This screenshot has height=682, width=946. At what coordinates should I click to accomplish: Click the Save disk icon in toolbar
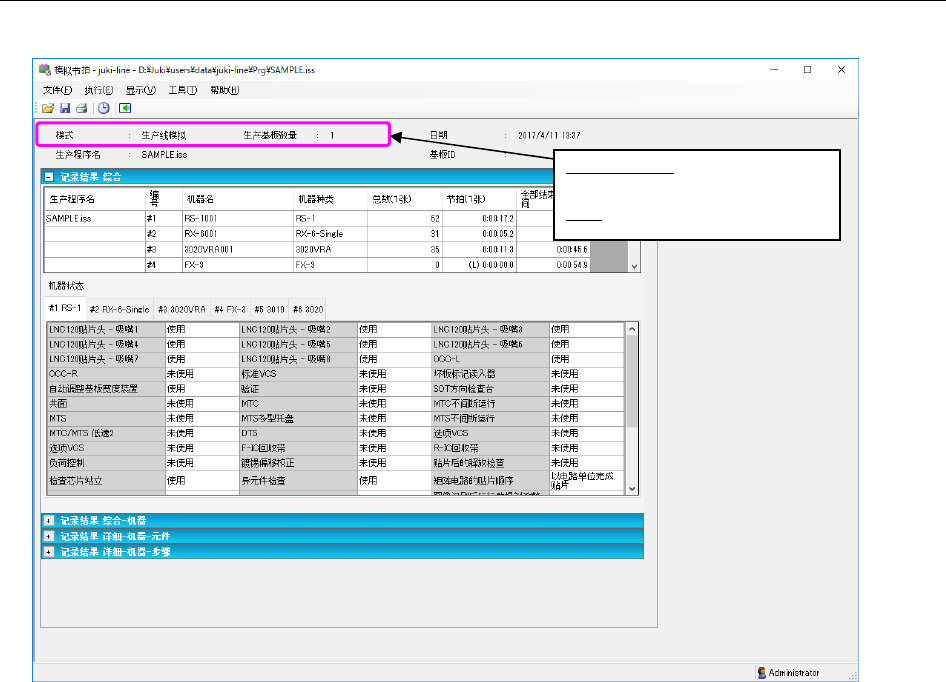click(x=64, y=108)
